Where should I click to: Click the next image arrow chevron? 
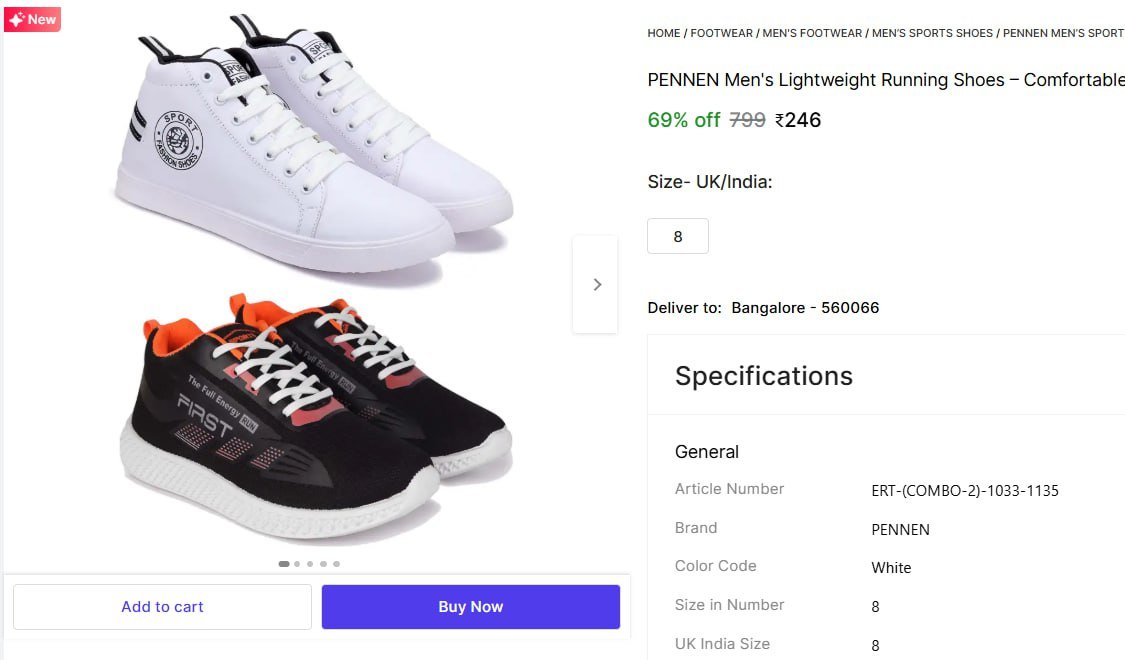click(x=597, y=285)
